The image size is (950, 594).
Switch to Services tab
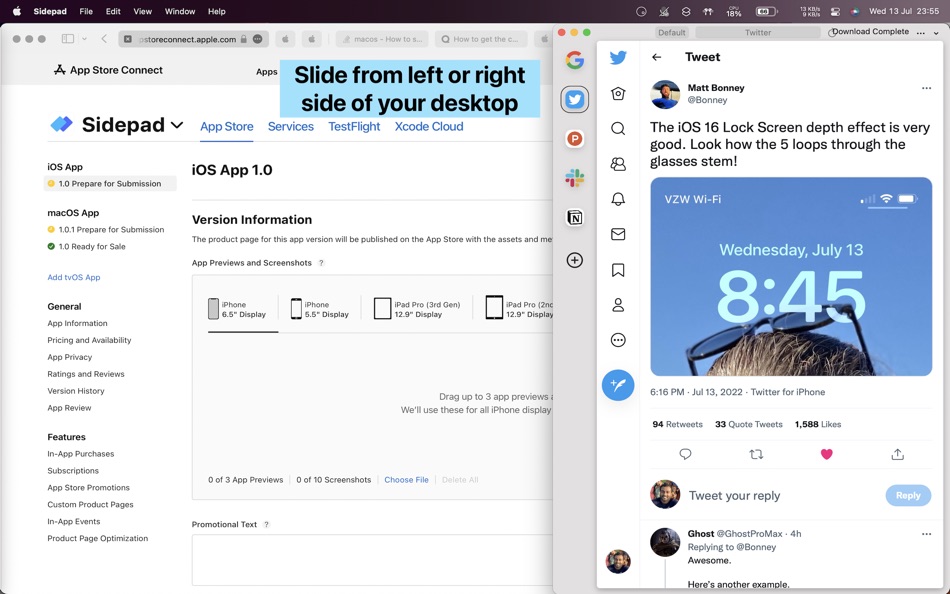click(x=291, y=127)
